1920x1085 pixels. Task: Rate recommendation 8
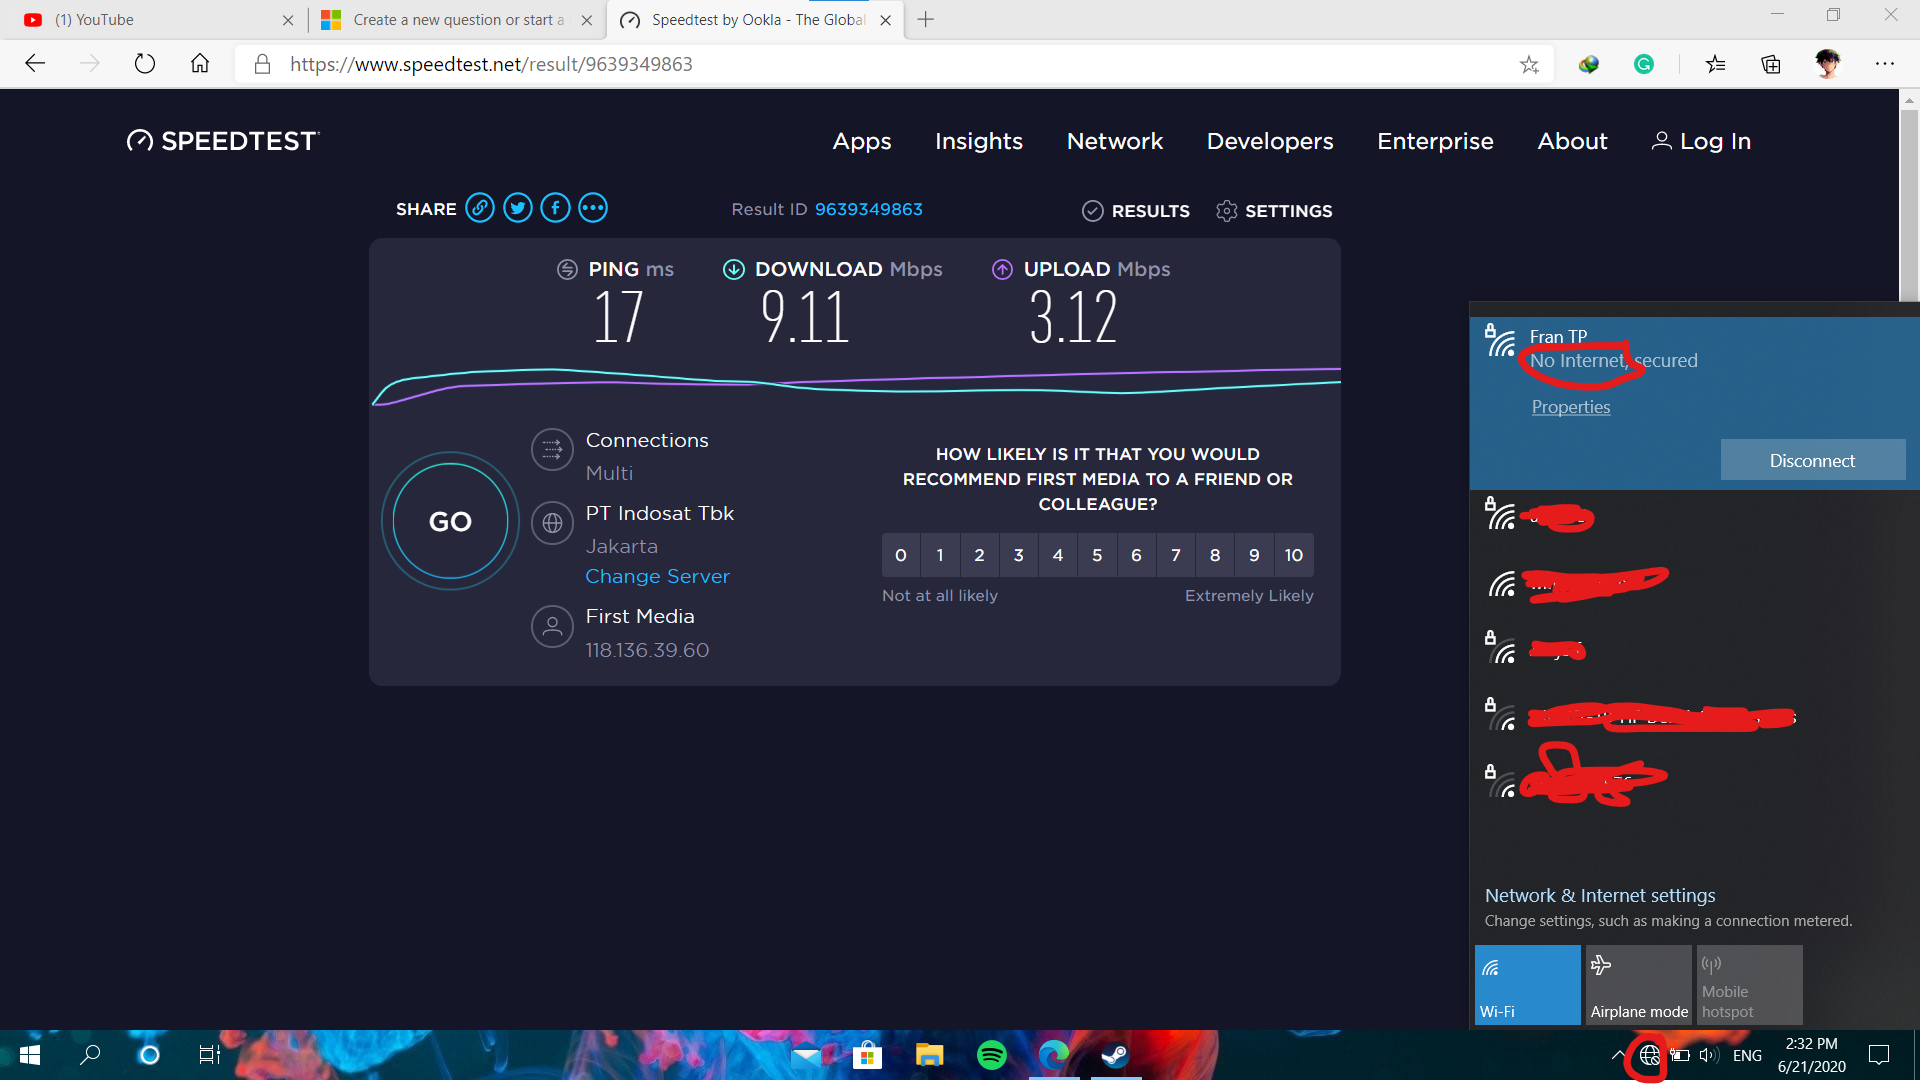click(1215, 555)
